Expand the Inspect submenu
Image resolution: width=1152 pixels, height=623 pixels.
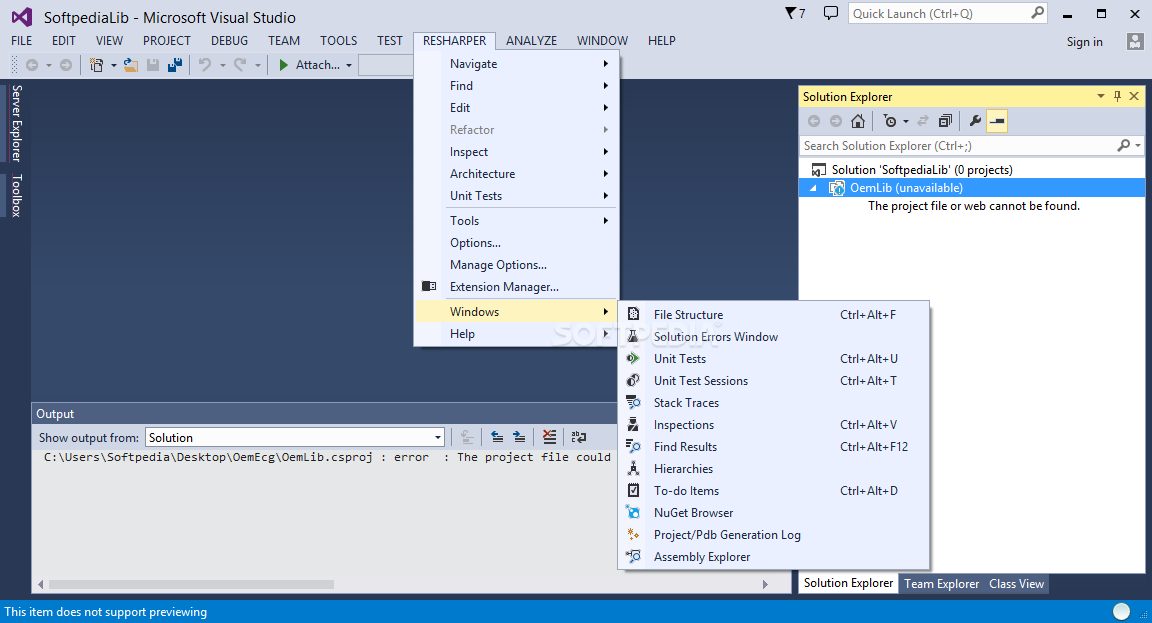[x=516, y=152]
